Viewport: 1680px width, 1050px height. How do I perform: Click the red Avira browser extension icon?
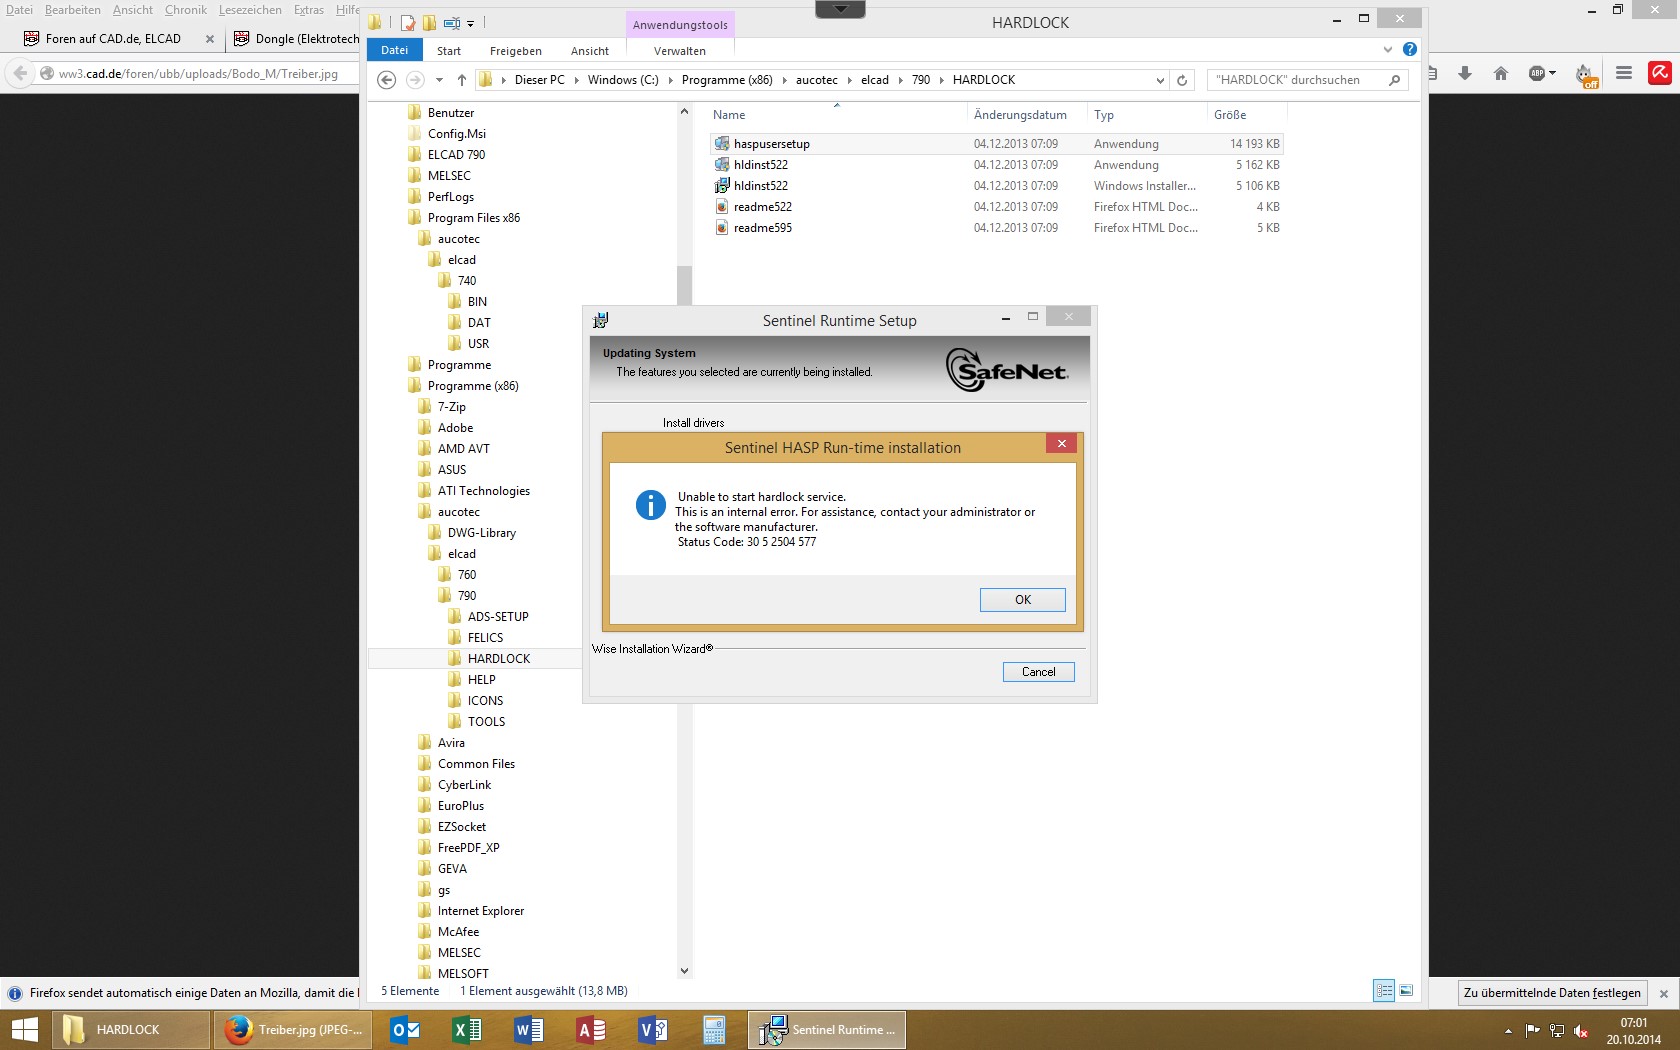pyautogui.click(x=1660, y=73)
